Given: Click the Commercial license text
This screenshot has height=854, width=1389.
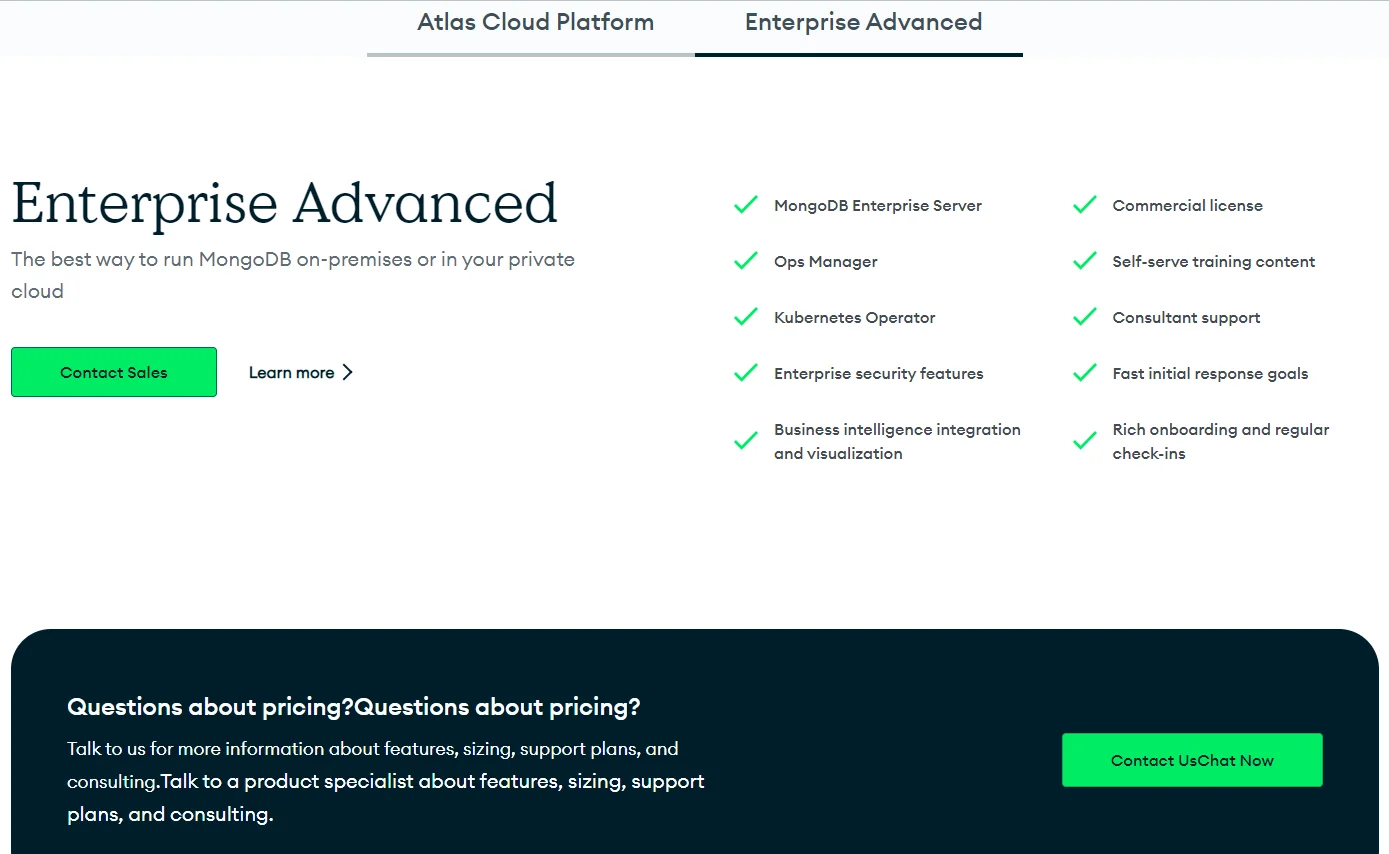Looking at the screenshot, I should (1188, 205).
